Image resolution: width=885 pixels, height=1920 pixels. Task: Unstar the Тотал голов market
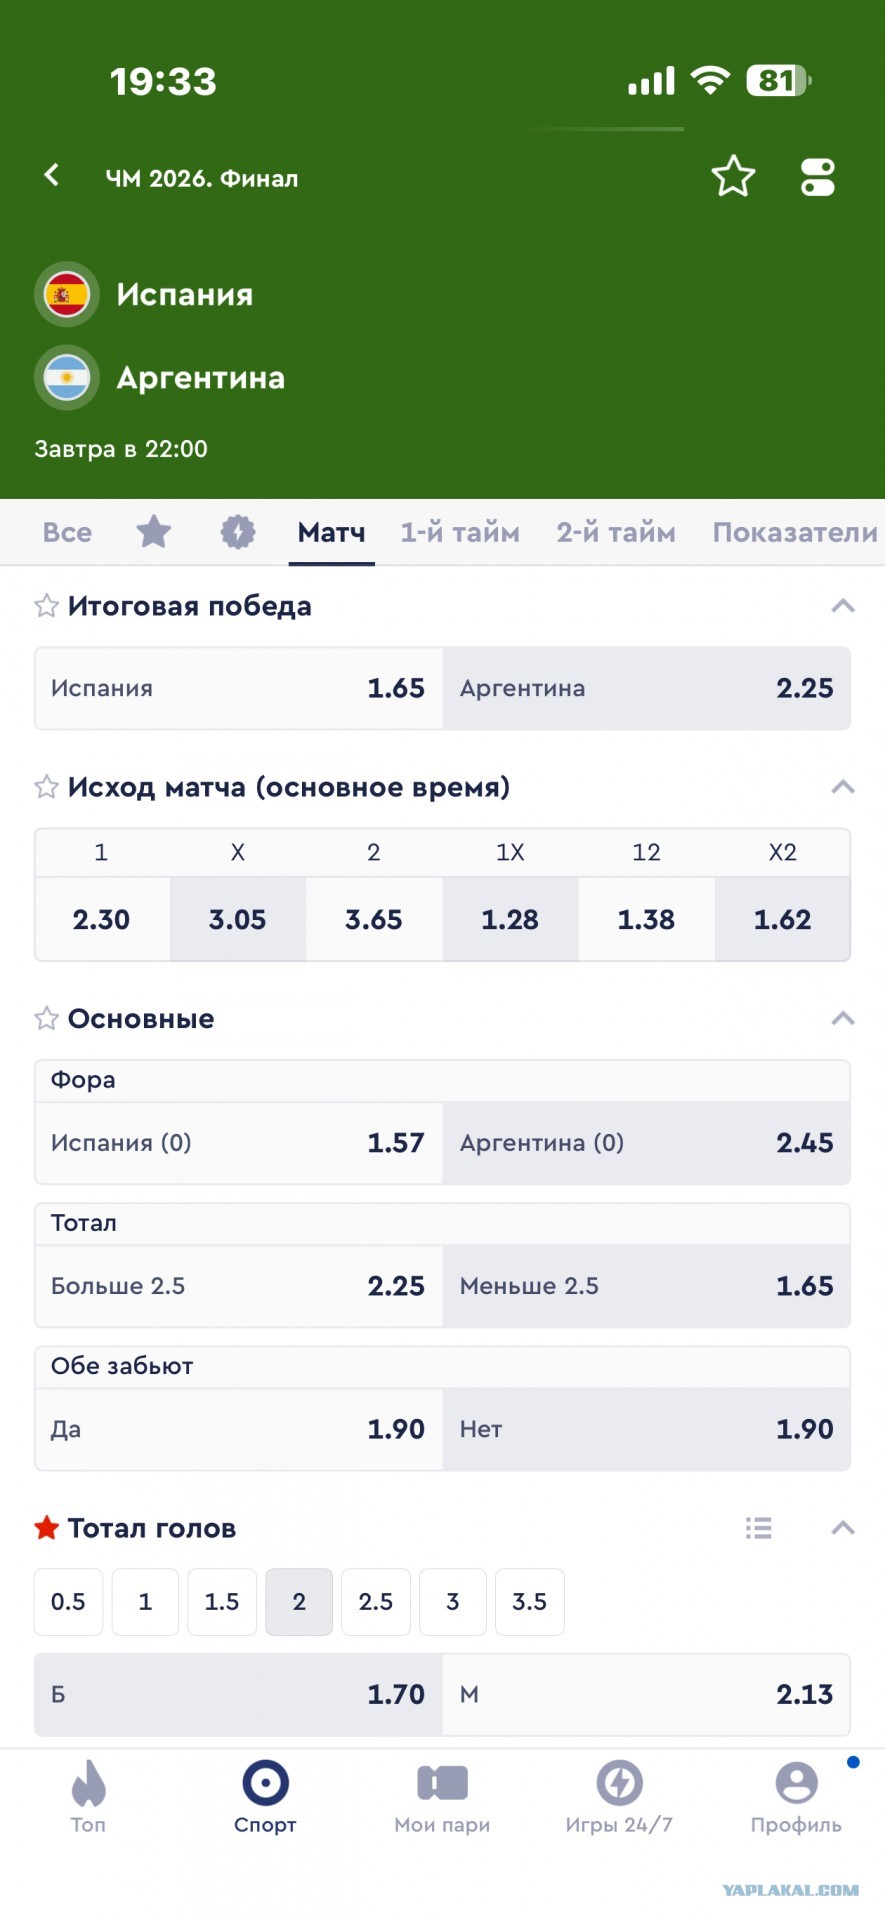pos(46,1528)
